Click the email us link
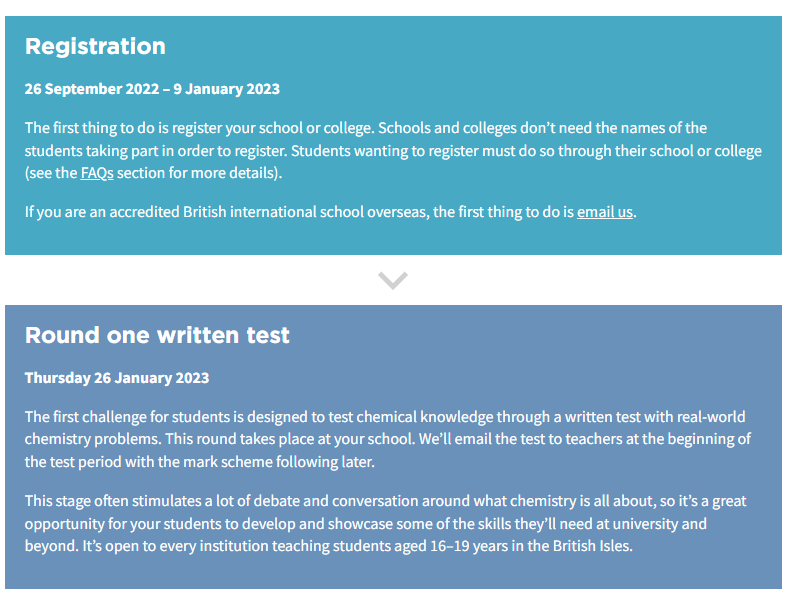Image resolution: width=789 pixels, height=594 pixels. tap(604, 212)
